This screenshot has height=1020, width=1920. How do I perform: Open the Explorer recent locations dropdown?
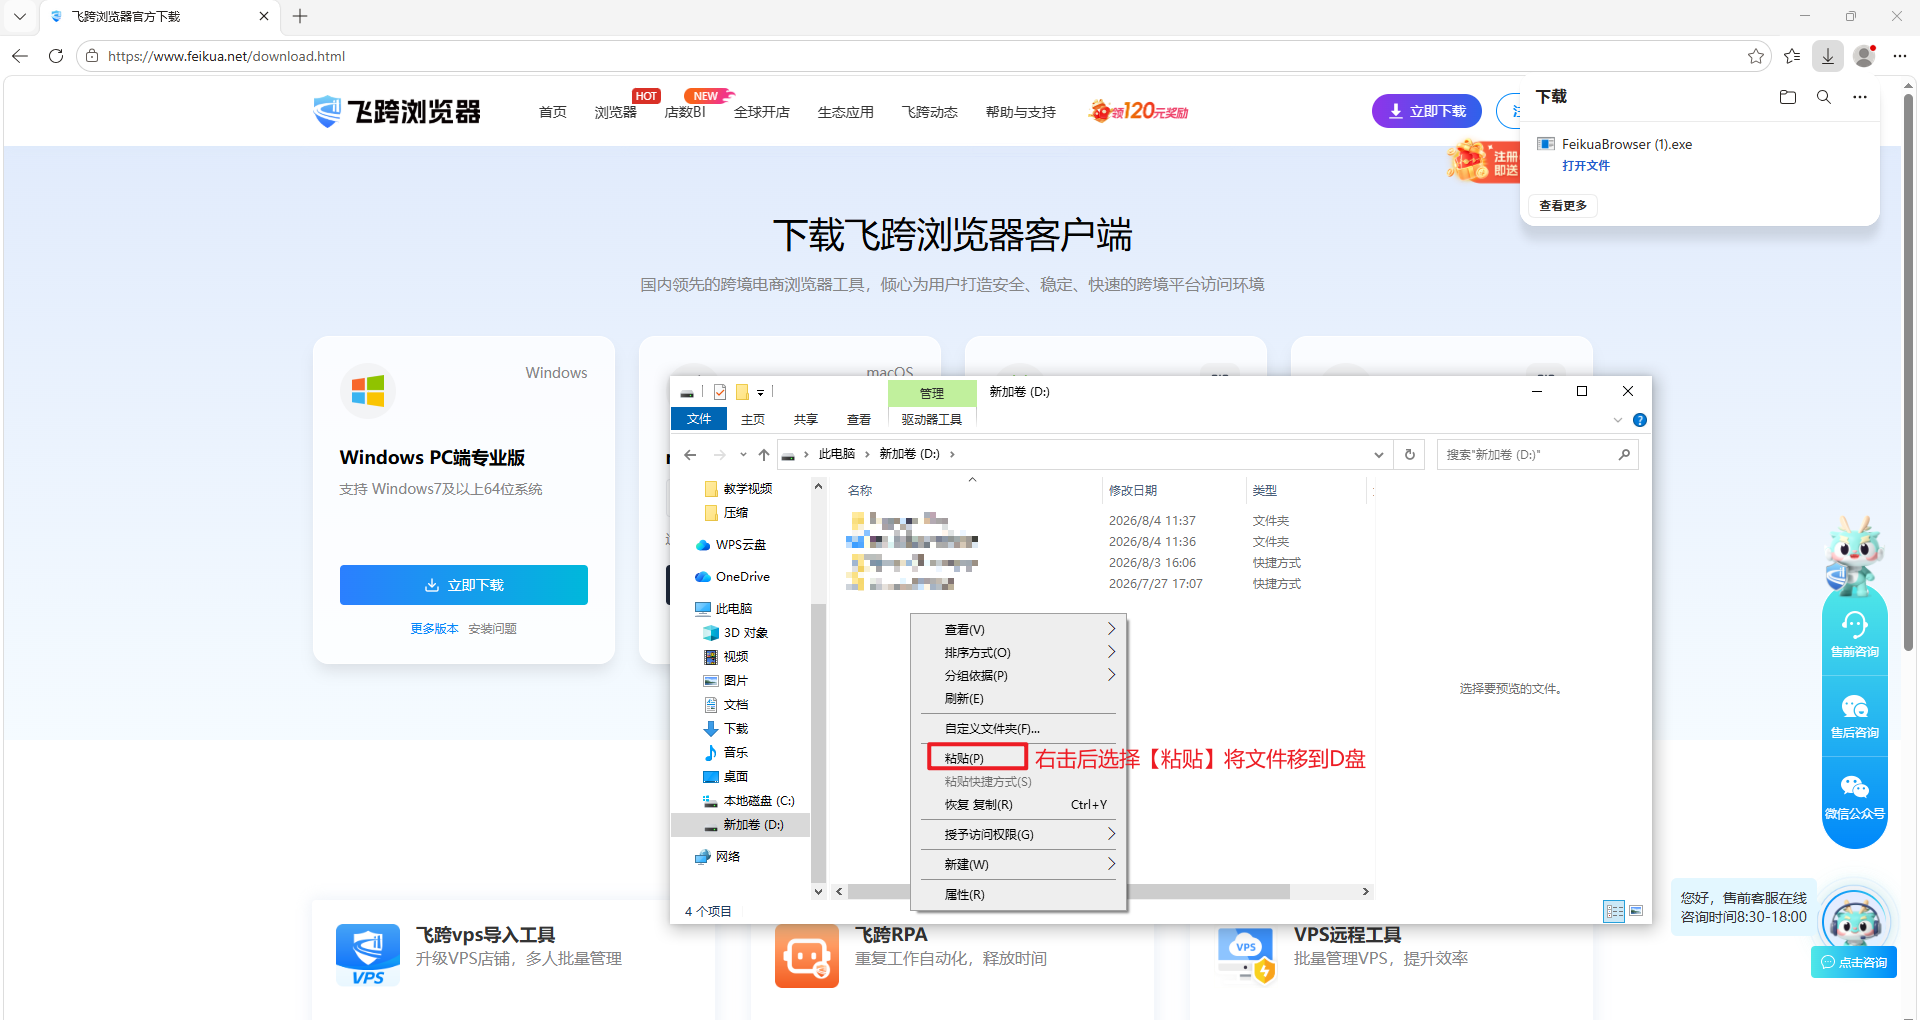pos(743,455)
